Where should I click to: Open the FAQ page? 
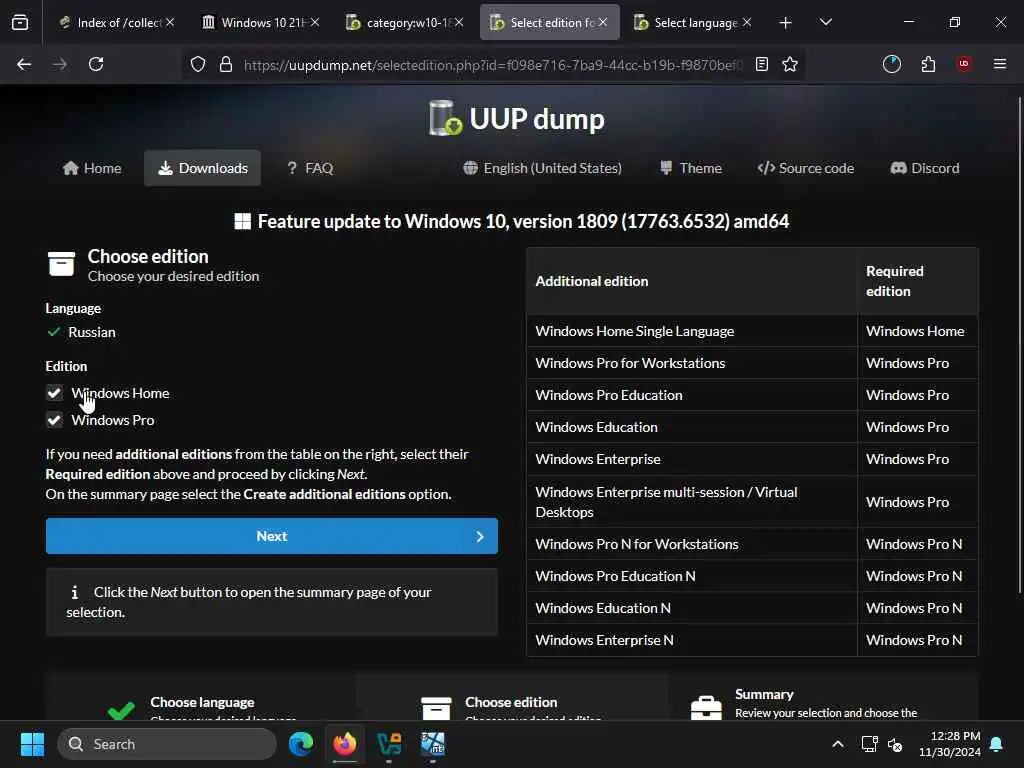pyautogui.click(x=310, y=168)
